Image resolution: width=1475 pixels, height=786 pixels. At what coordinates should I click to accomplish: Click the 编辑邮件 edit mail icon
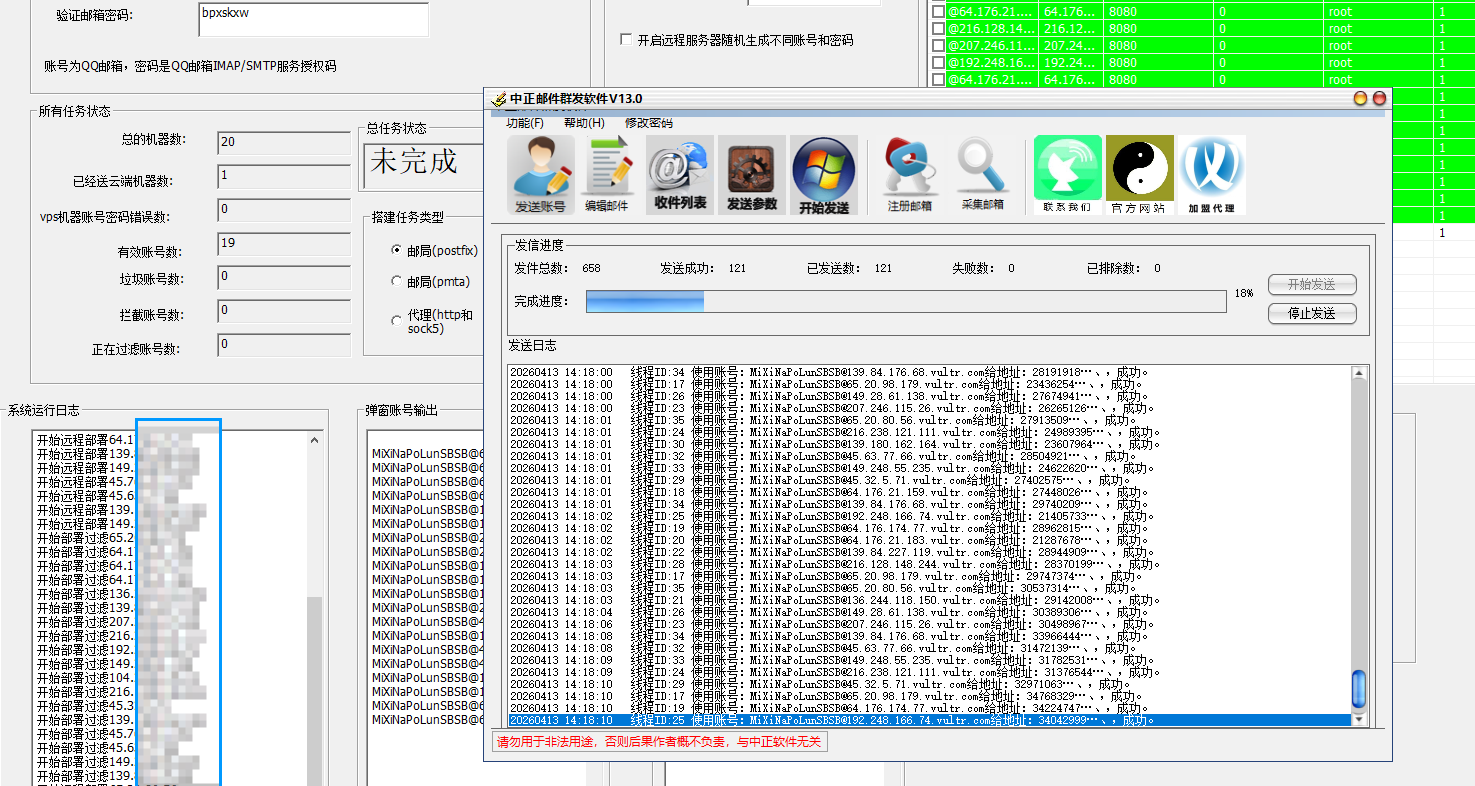(607, 175)
